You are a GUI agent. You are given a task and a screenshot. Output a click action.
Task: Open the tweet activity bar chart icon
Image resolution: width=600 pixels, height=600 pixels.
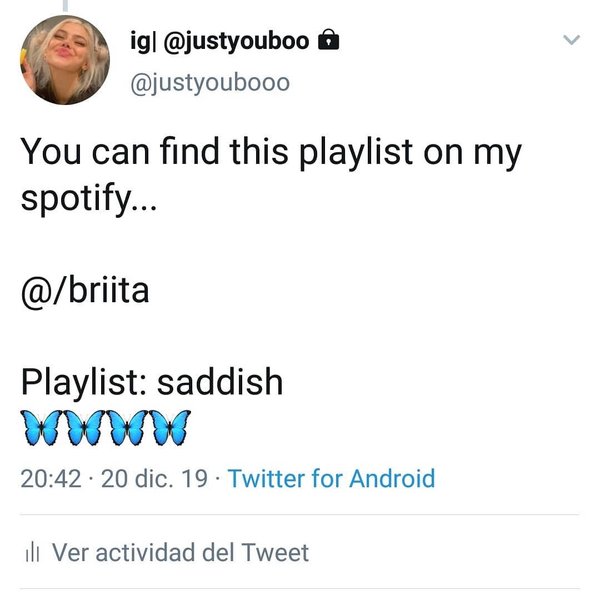point(33,553)
